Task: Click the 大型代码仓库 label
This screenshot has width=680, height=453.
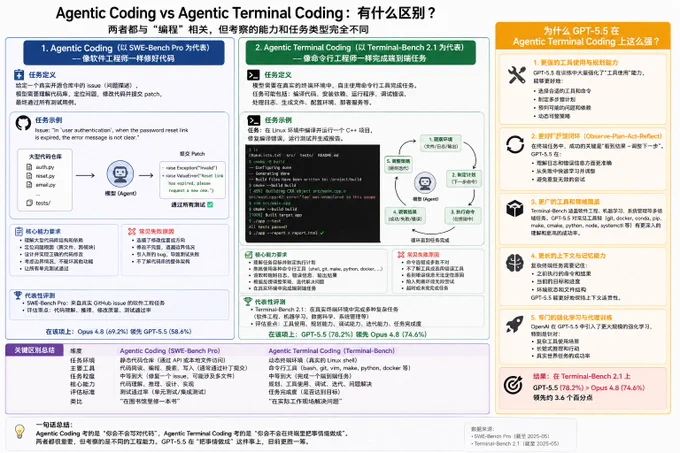Action: pos(45,156)
